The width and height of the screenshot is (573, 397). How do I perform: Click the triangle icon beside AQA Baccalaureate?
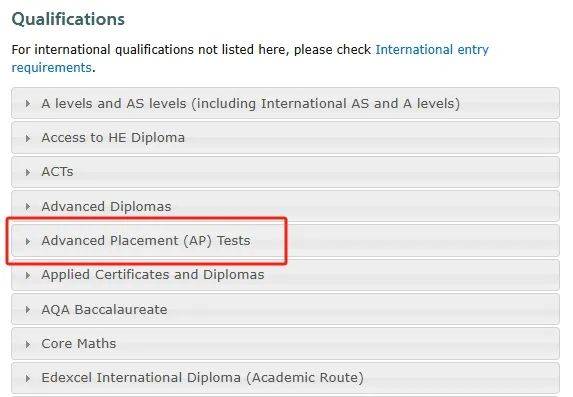28,310
